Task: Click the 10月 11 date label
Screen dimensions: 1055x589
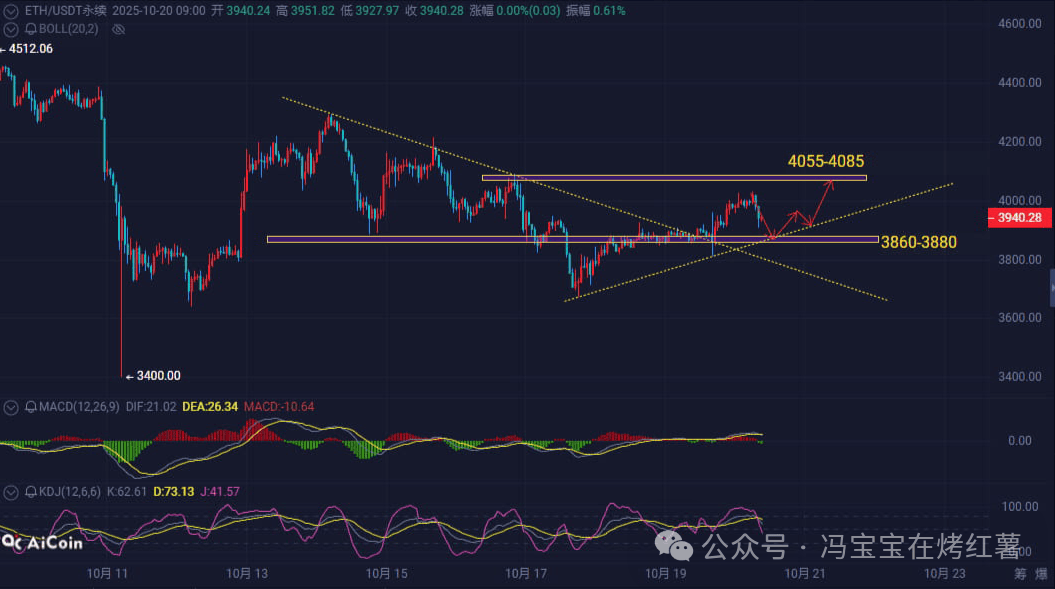Action: 107,574
